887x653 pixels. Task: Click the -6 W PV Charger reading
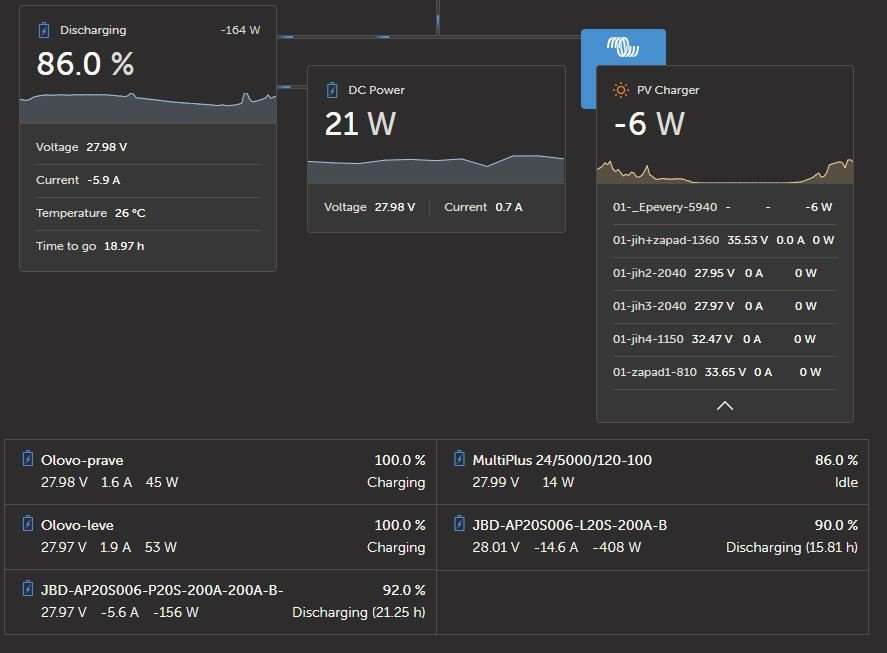click(x=649, y=124)
